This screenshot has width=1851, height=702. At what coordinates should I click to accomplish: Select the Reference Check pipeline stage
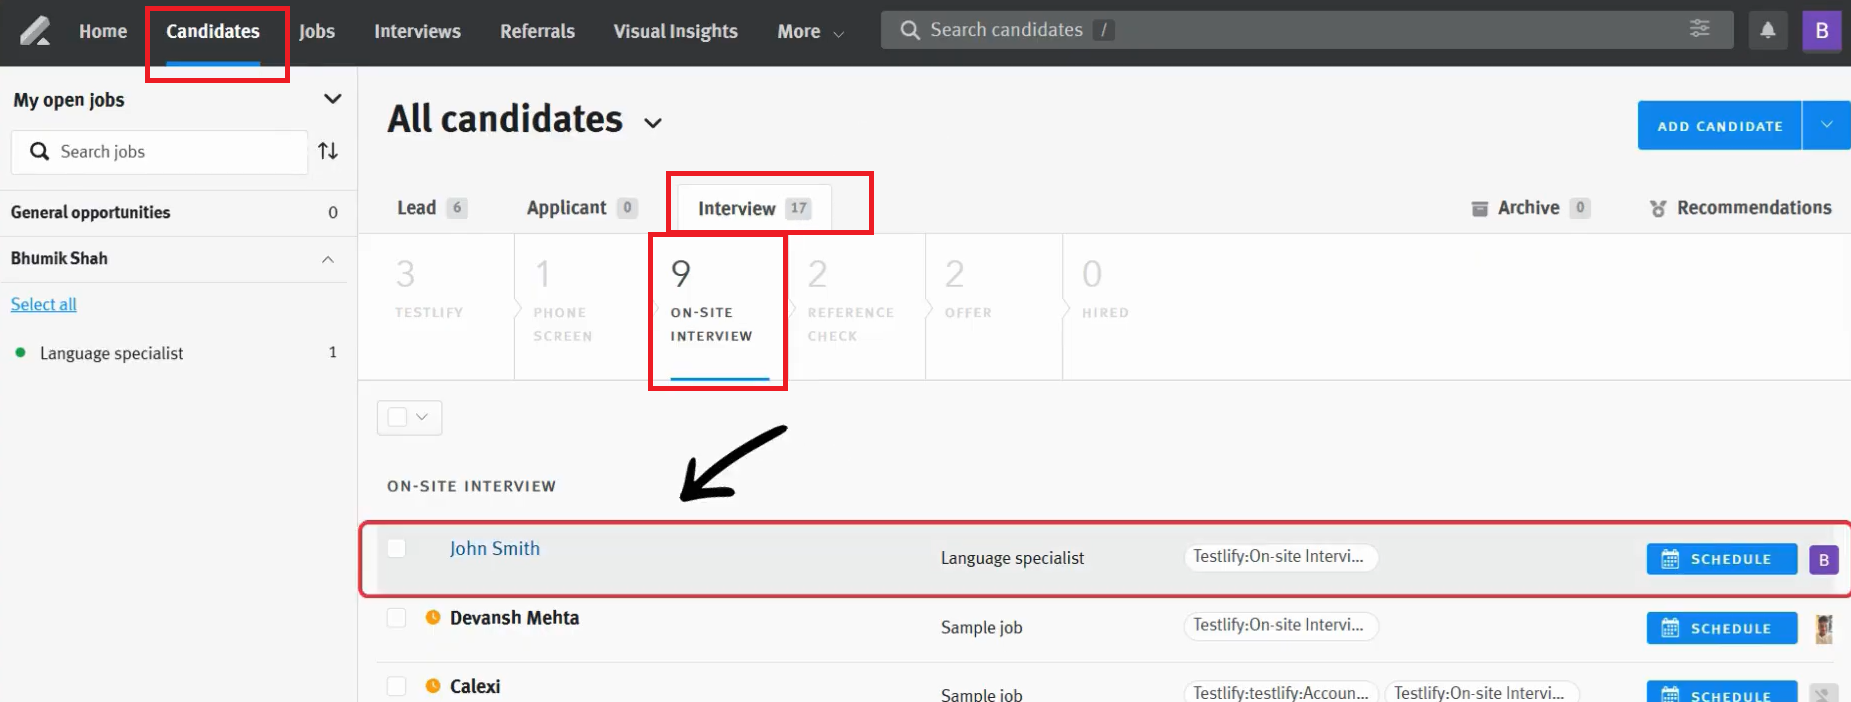[x=856, y=306]
